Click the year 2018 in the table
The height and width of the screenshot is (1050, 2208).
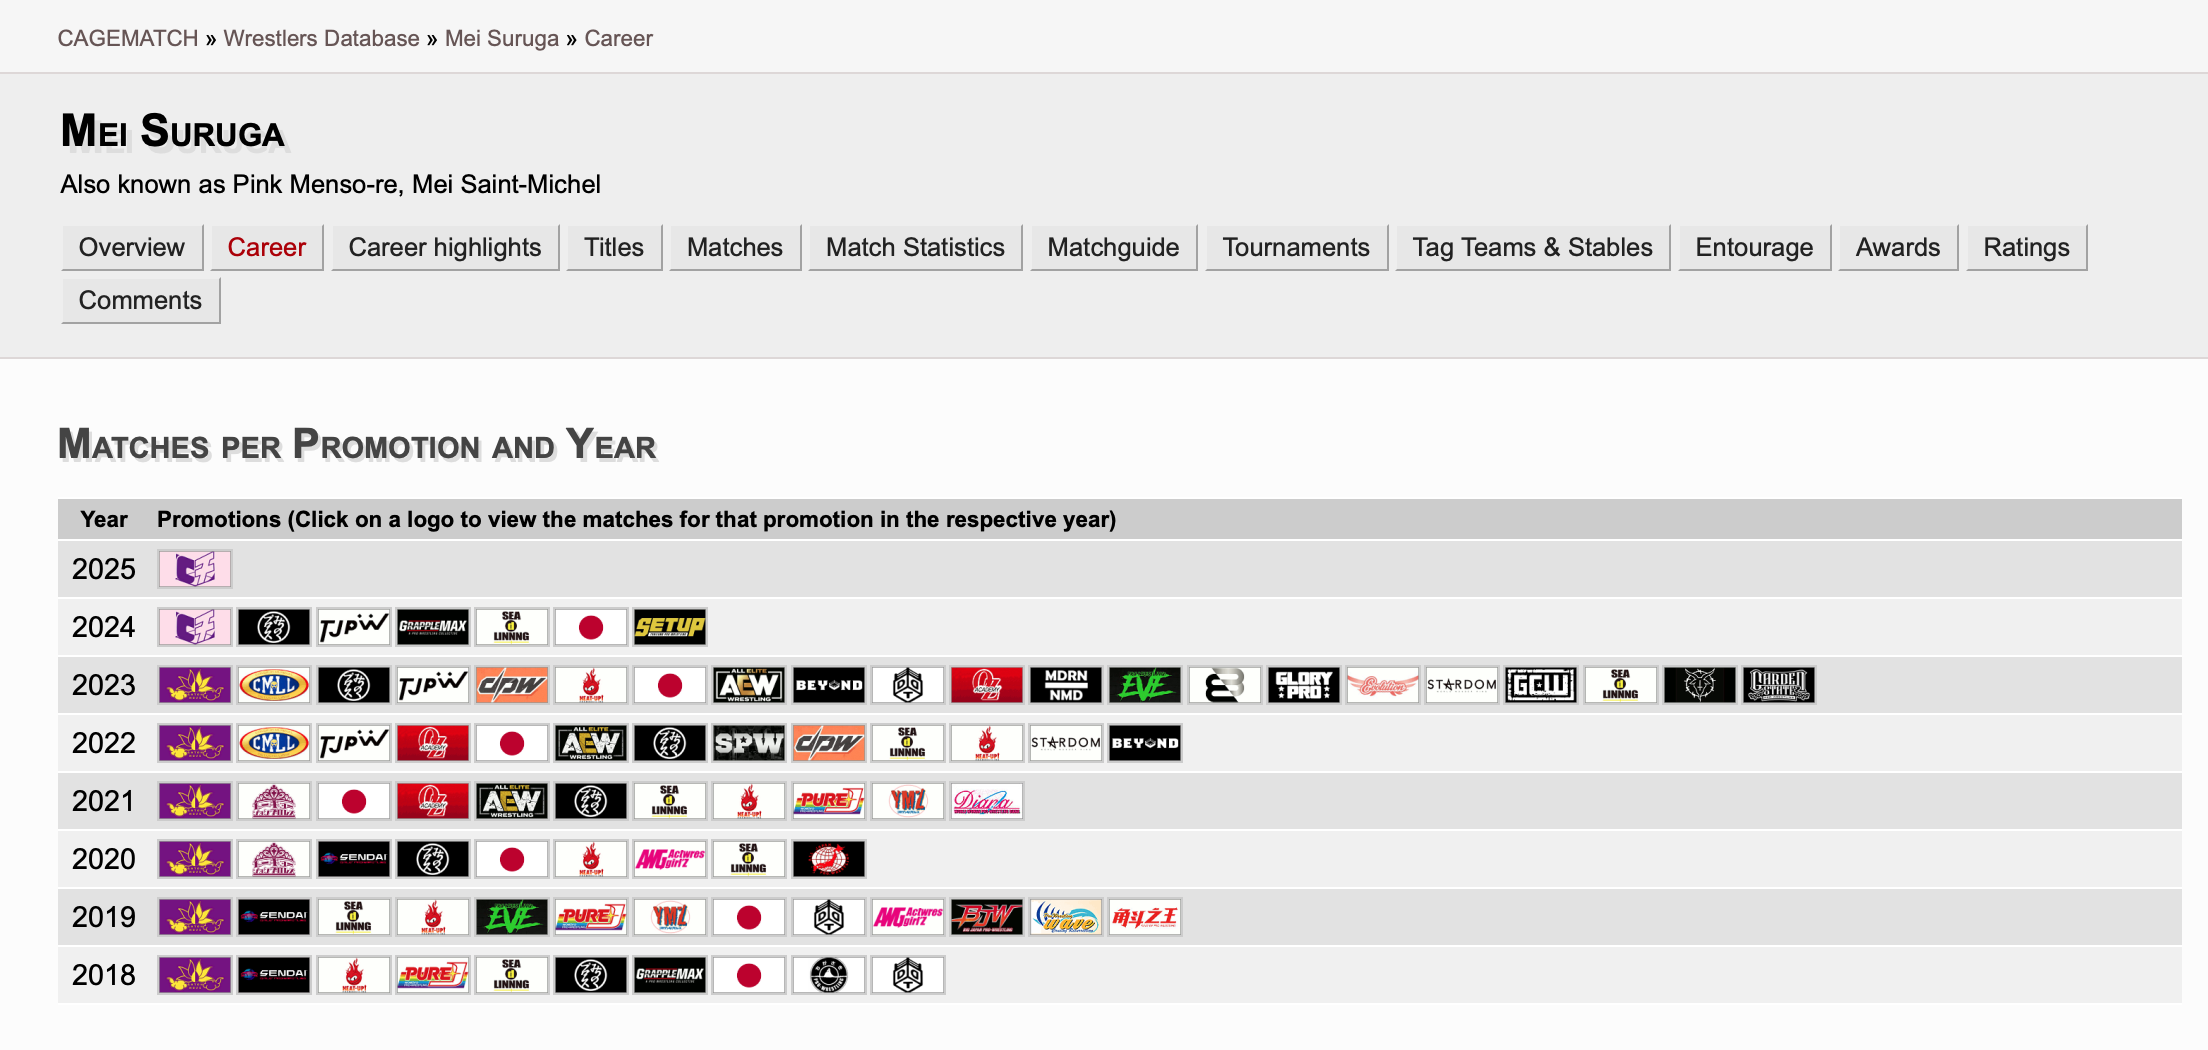(x=103, y=975)
